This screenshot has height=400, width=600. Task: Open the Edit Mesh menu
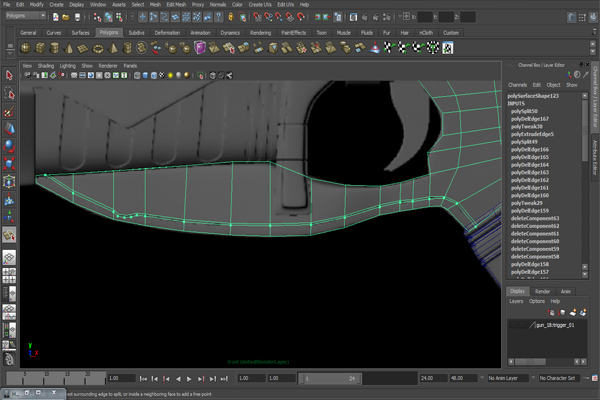(176, 5)
